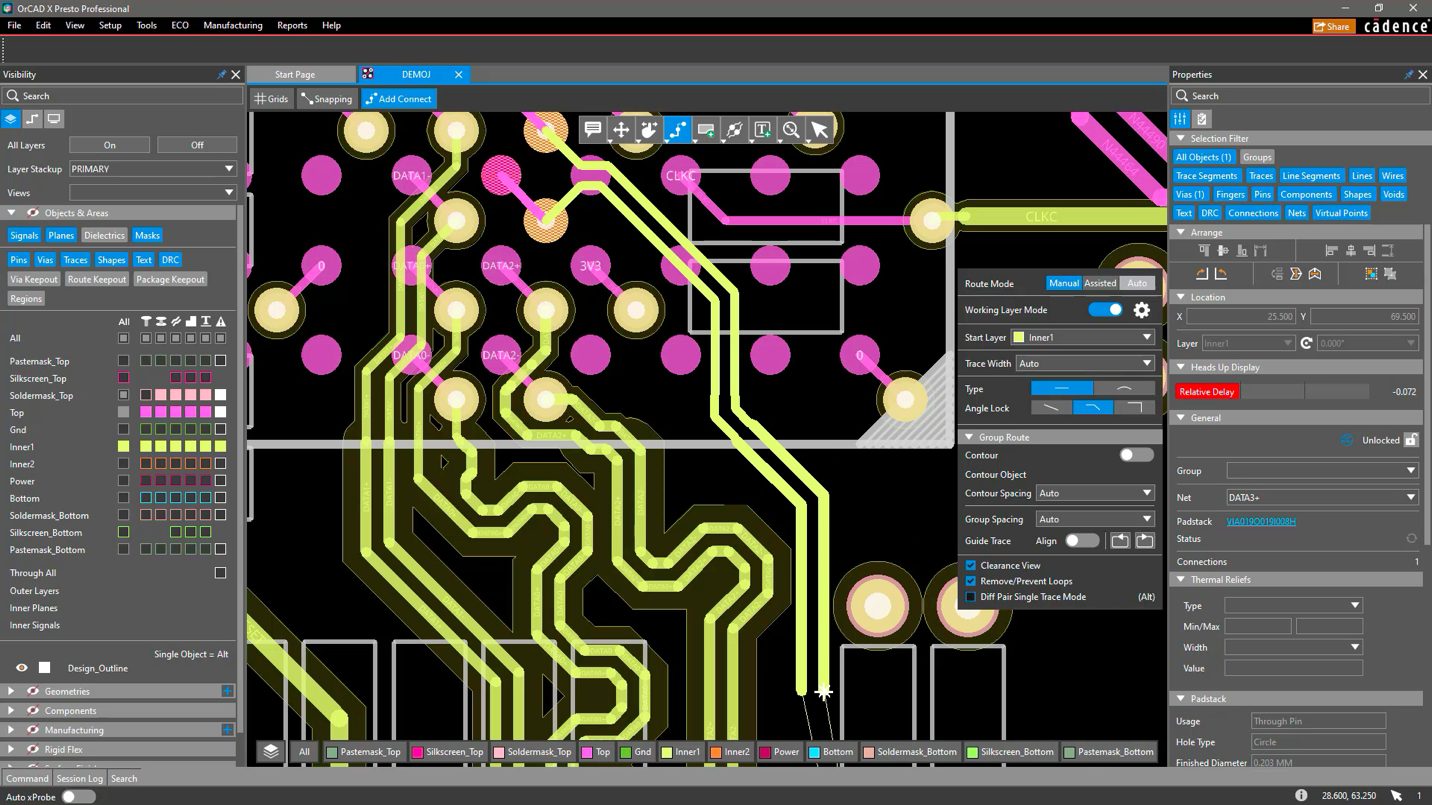Activate the Route tool
The height and width of the screenshot is (805, 1432).
coord(677,129)
